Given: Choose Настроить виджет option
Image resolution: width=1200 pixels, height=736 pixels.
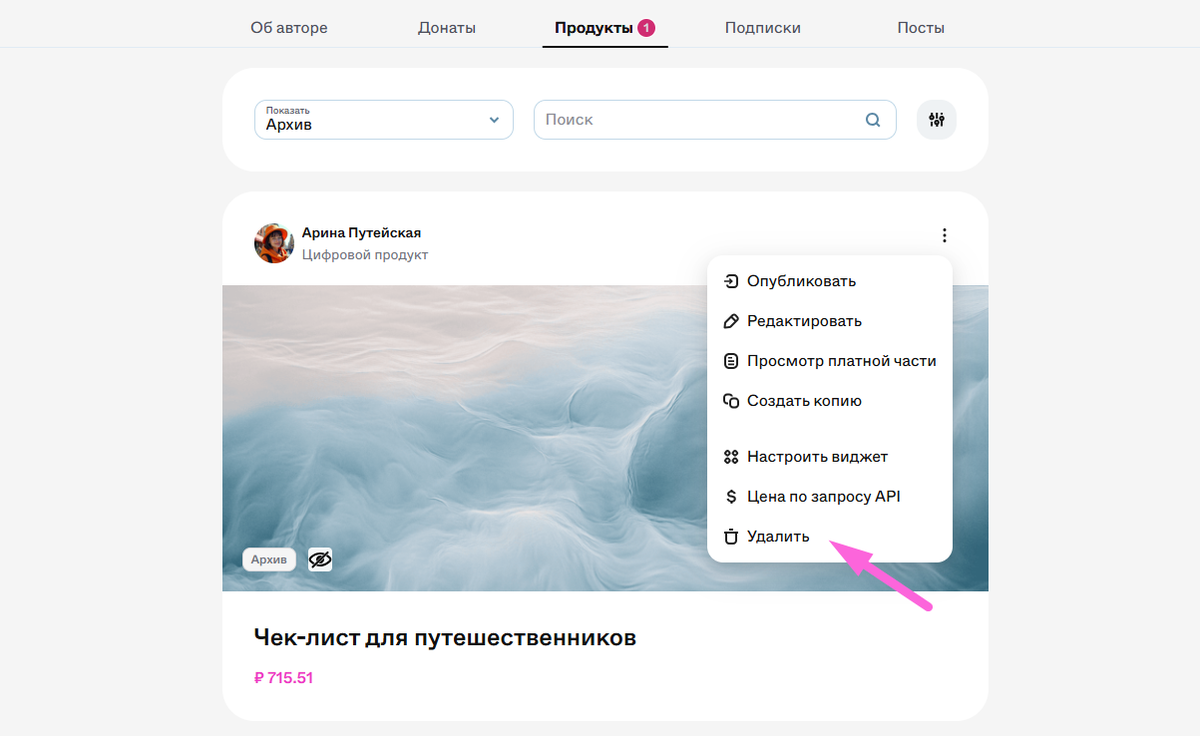Looking at the screenshot, I should click(829, 457).
